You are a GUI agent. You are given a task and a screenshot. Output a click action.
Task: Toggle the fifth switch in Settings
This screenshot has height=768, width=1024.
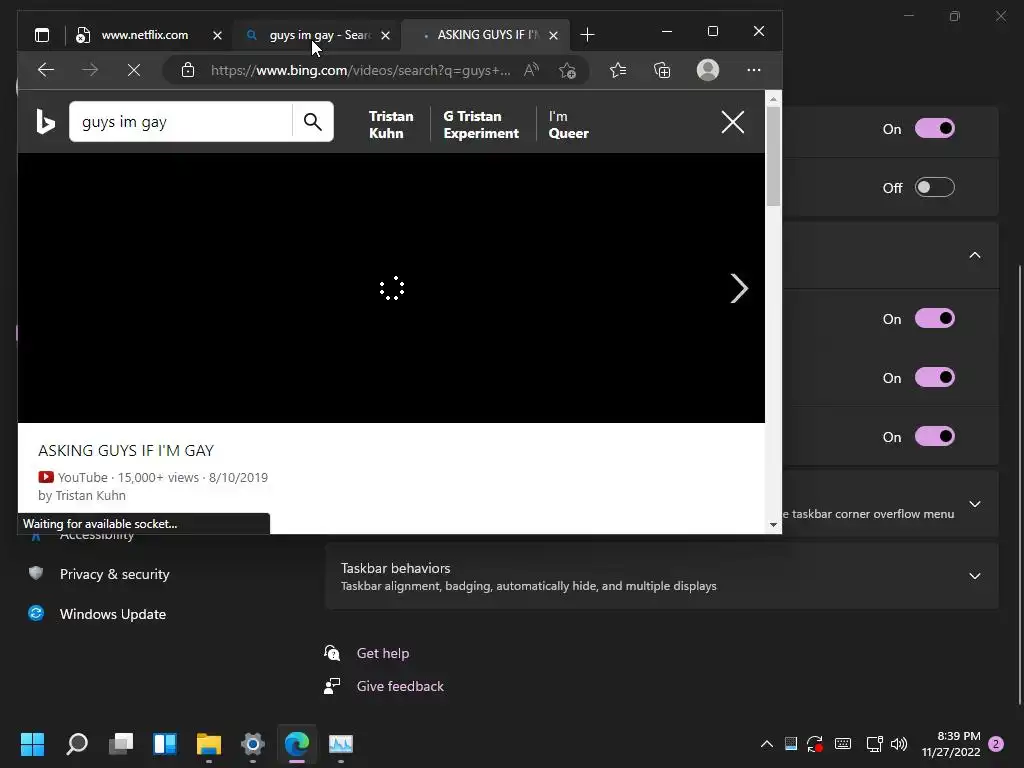[x=935, y=436]
